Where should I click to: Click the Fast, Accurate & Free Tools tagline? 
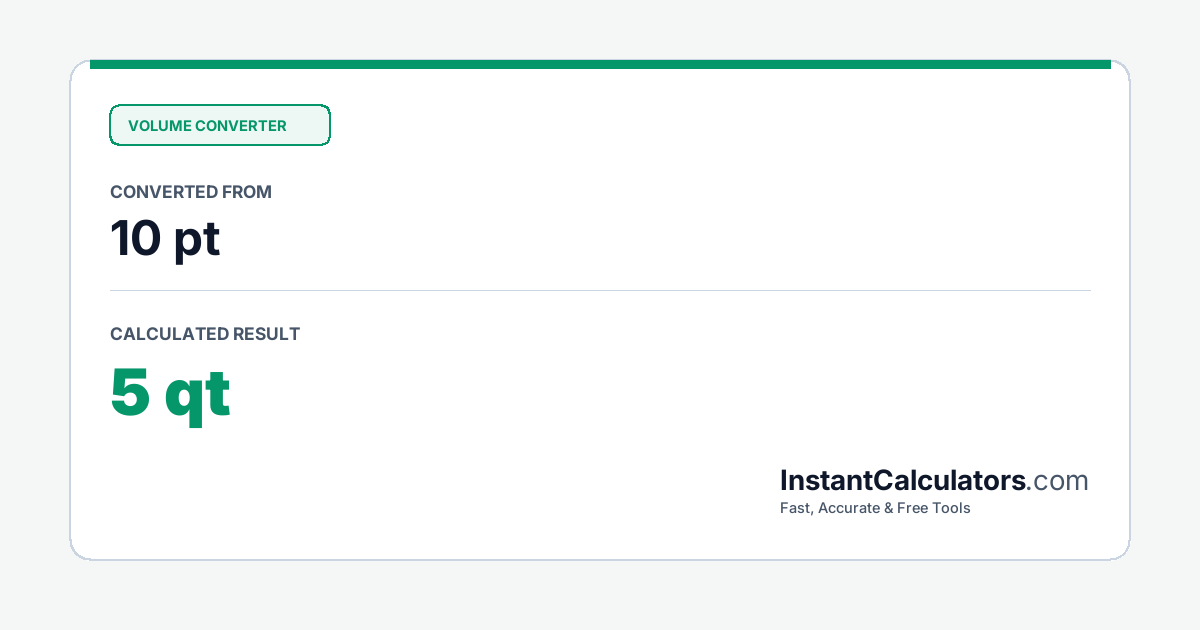pos(875,508)
